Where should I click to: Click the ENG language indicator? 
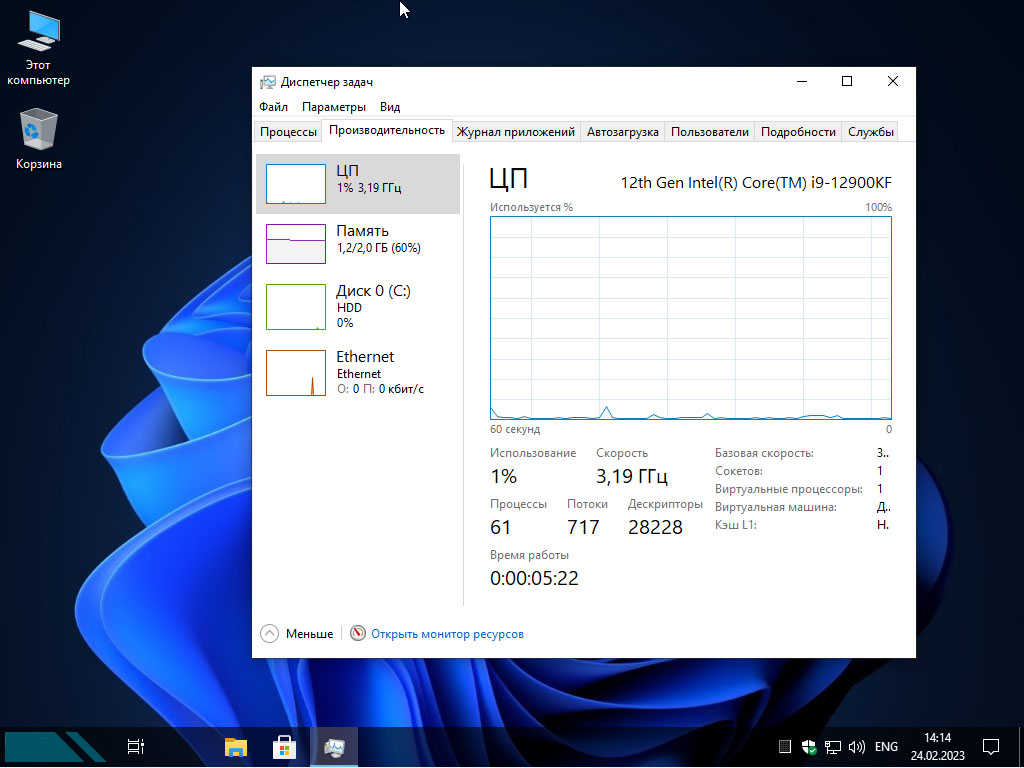[x=886, y=747]
